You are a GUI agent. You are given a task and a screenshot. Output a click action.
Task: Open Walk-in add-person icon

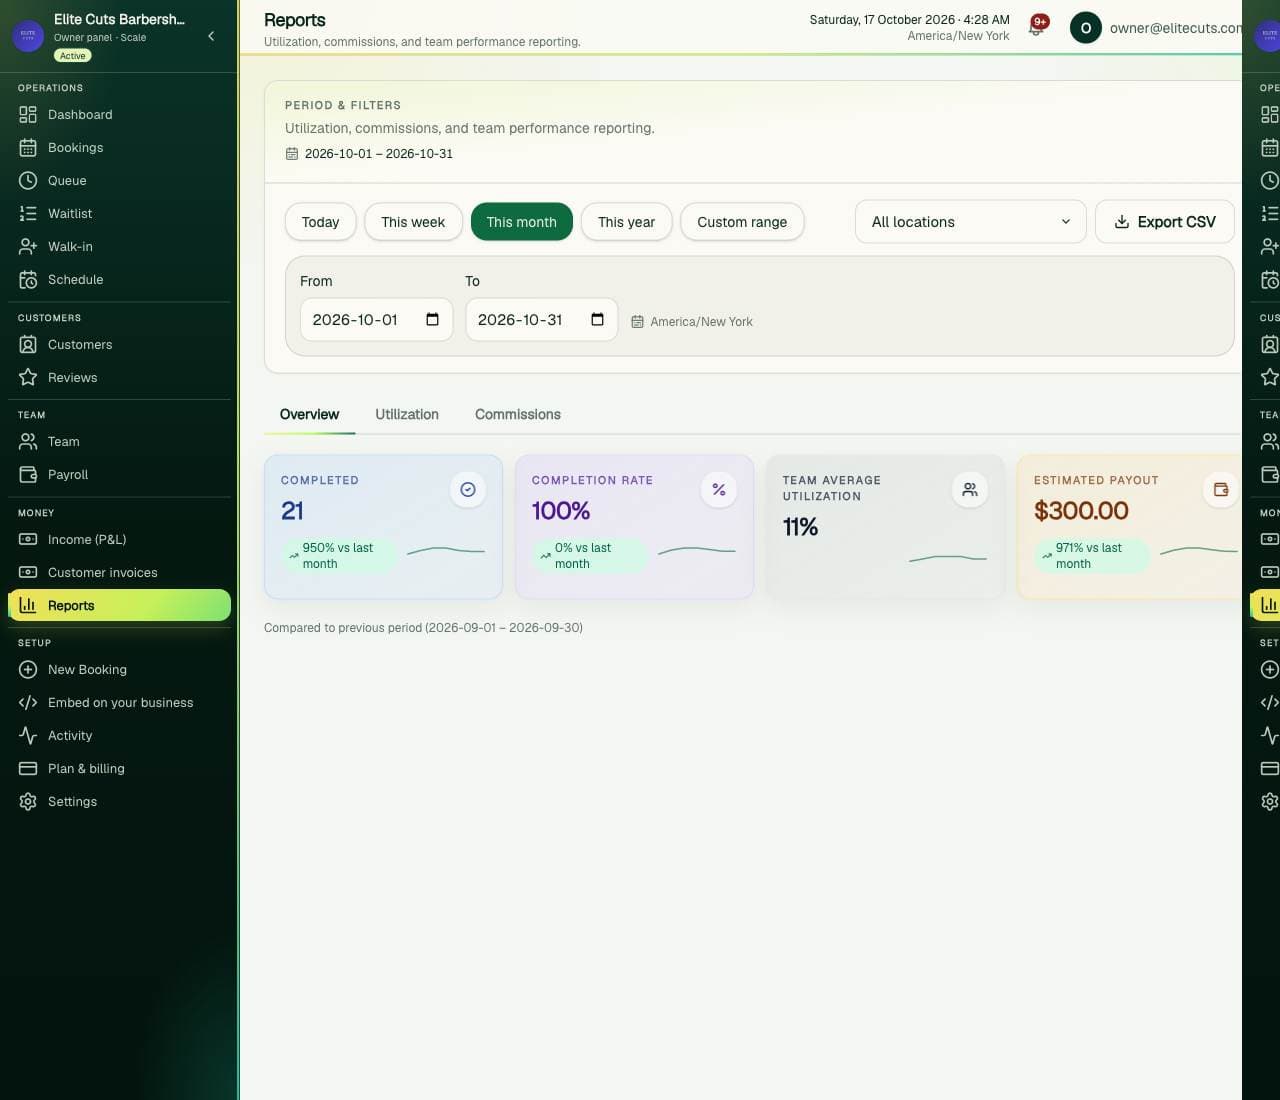click(x=28, y=247)
